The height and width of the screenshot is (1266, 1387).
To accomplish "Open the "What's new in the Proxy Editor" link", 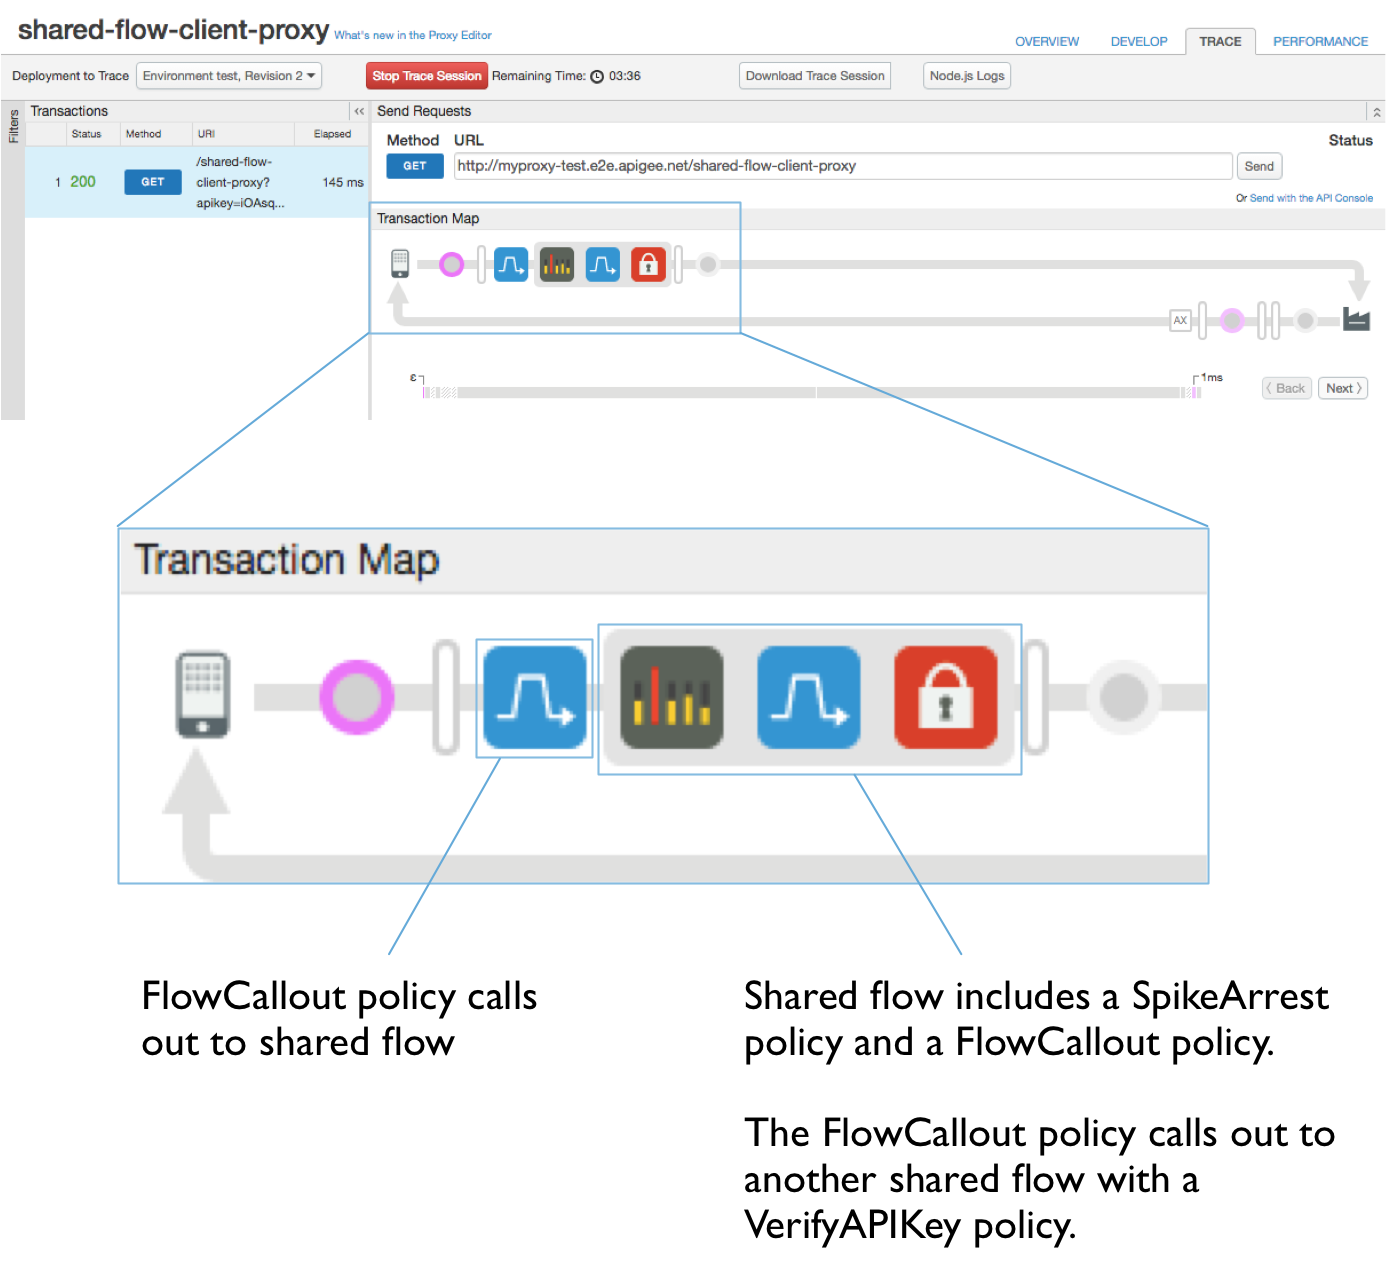I will point(413,35).
